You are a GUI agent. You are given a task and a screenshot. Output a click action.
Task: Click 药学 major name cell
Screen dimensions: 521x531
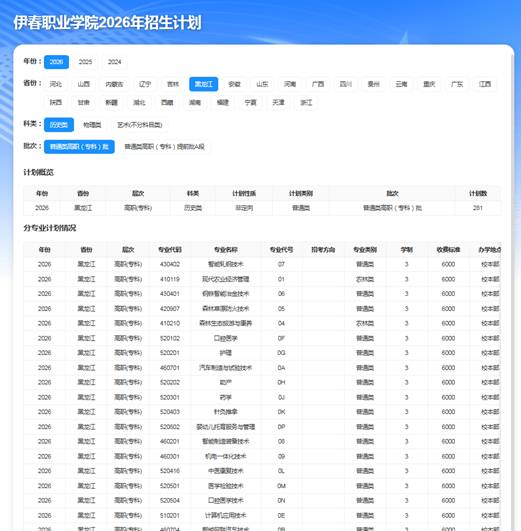(x=226, y=397)
